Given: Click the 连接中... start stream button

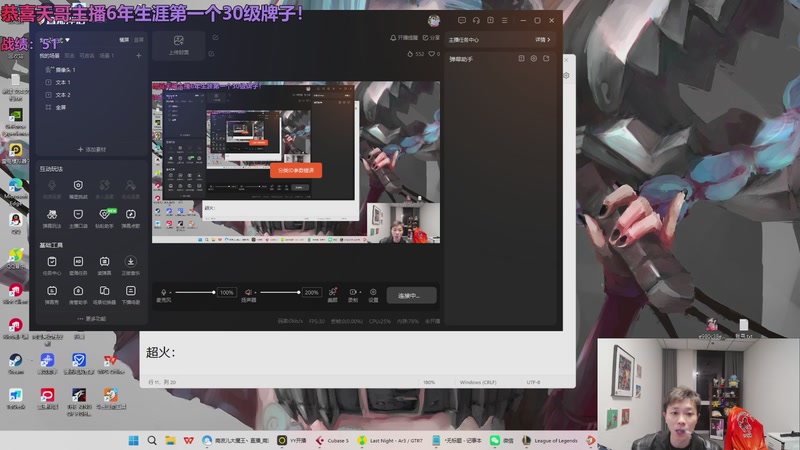Looking at the screenshot, I should click(x=411, y=295).
